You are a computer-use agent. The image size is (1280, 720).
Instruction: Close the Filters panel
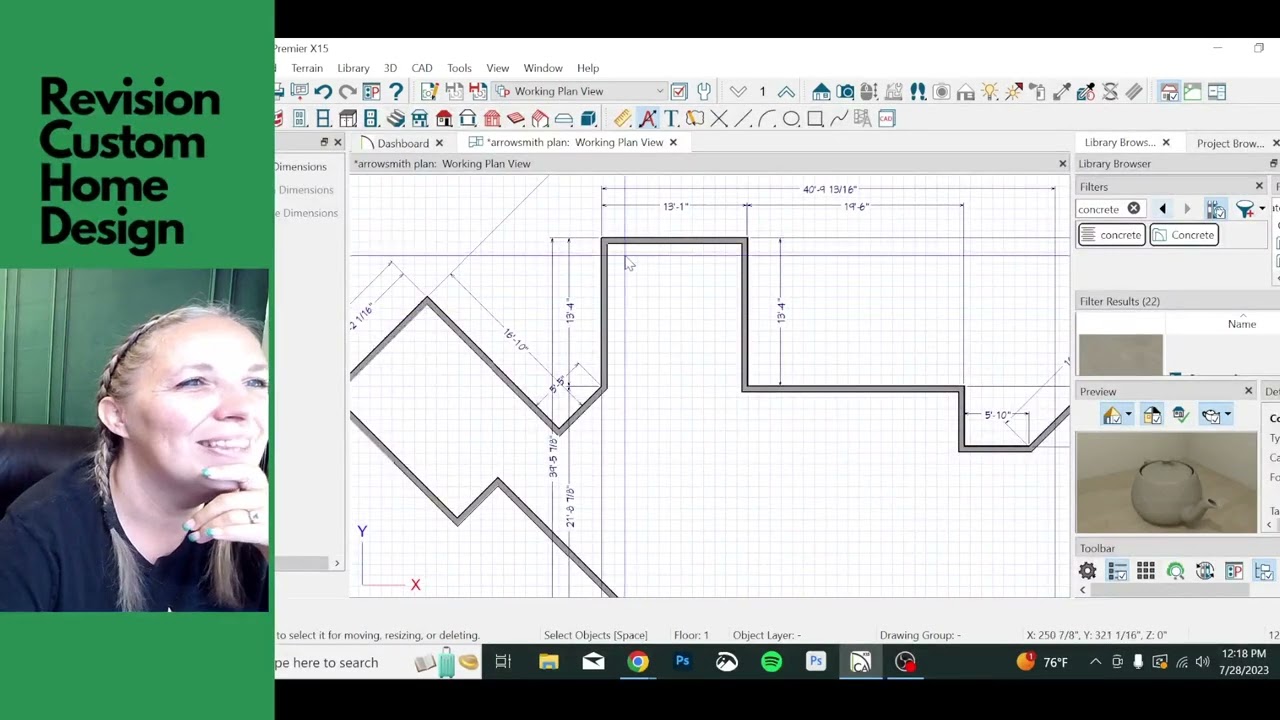pyautogui.click(x=1259, y=186)
